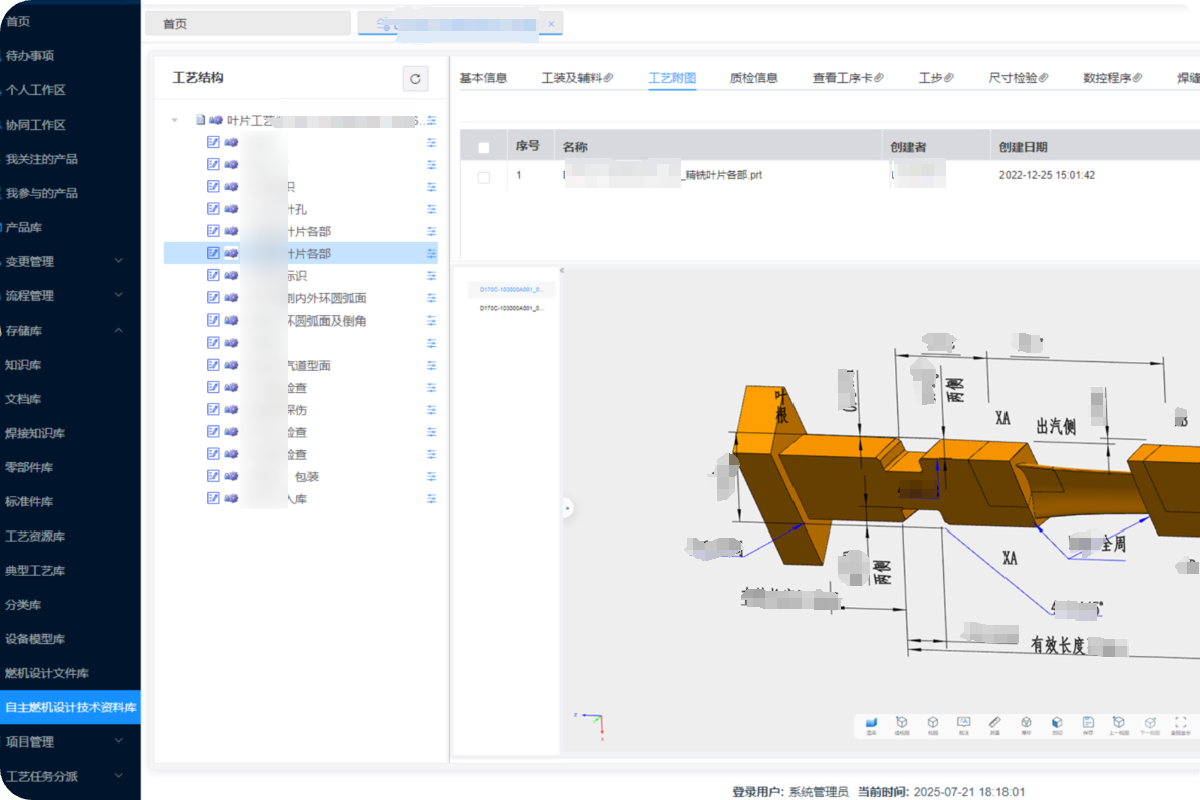The height and width of the screenshot is (800, 1200).
Task: Click the save icon in the viewer toolbar
Action: point(1087,723)
